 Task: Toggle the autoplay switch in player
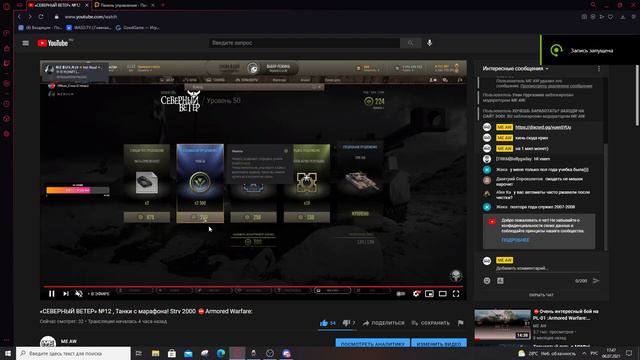click(401, 293)
